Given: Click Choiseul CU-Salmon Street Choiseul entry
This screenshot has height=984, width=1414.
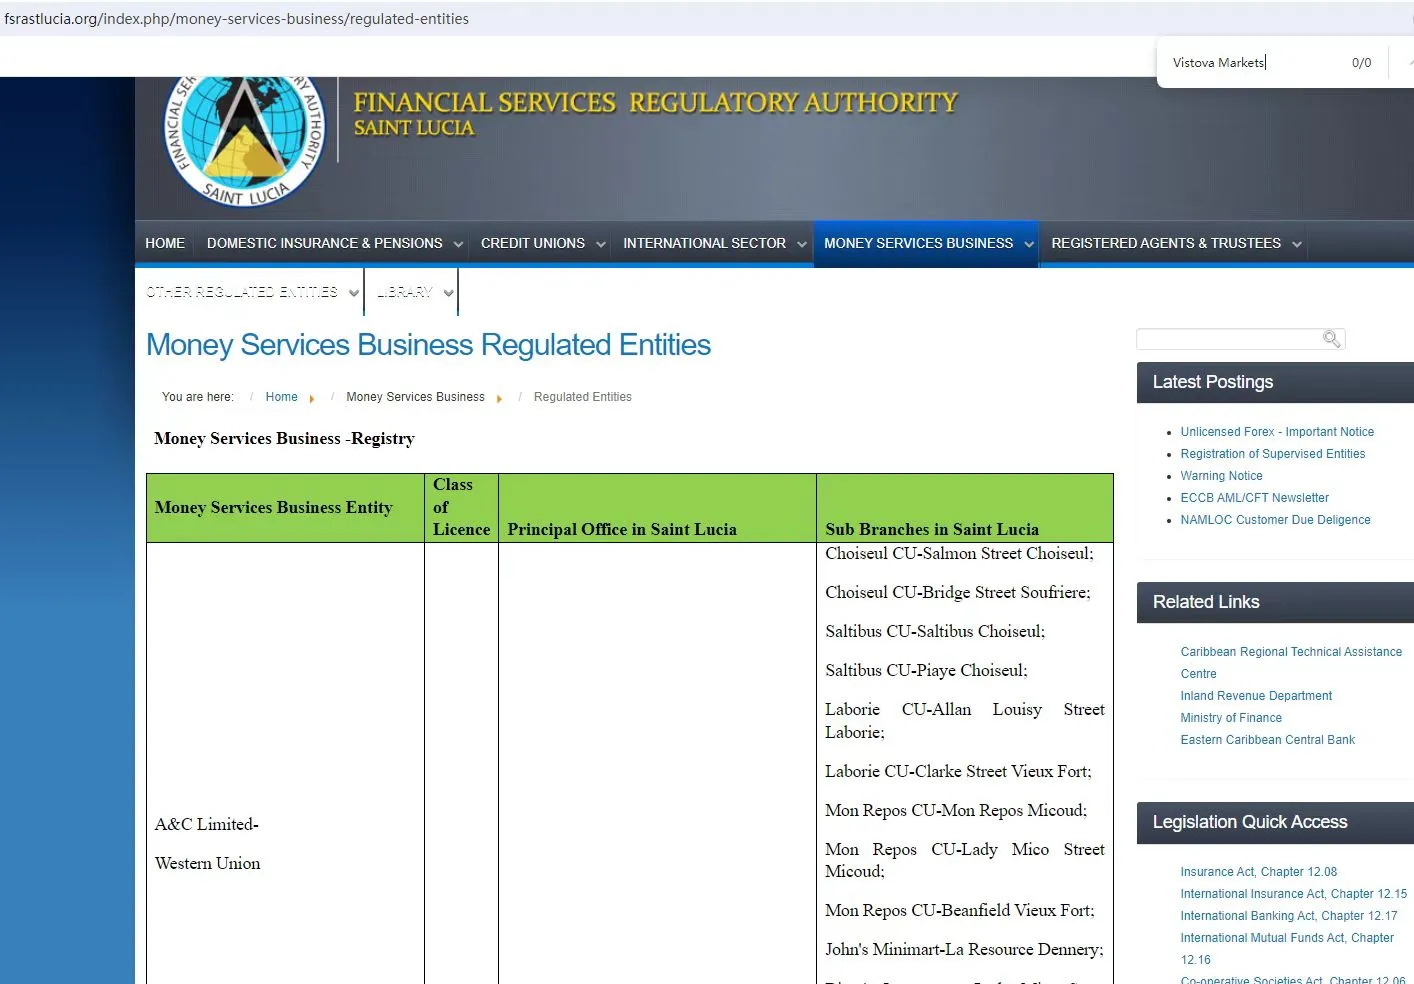Looking at the screenshot, I should (959, 553).
